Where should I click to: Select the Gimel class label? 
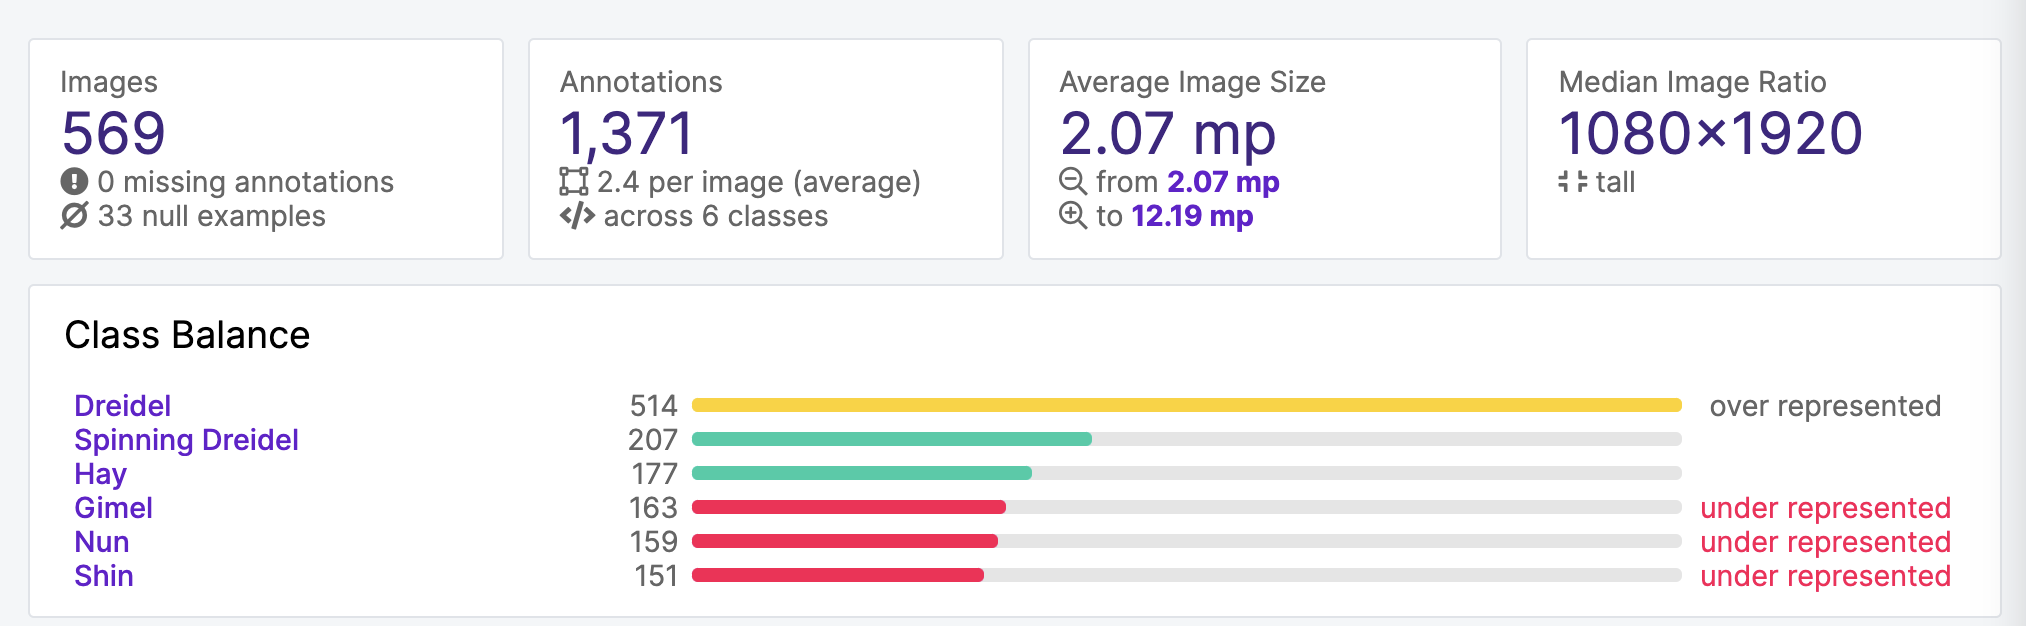point(113,508)
